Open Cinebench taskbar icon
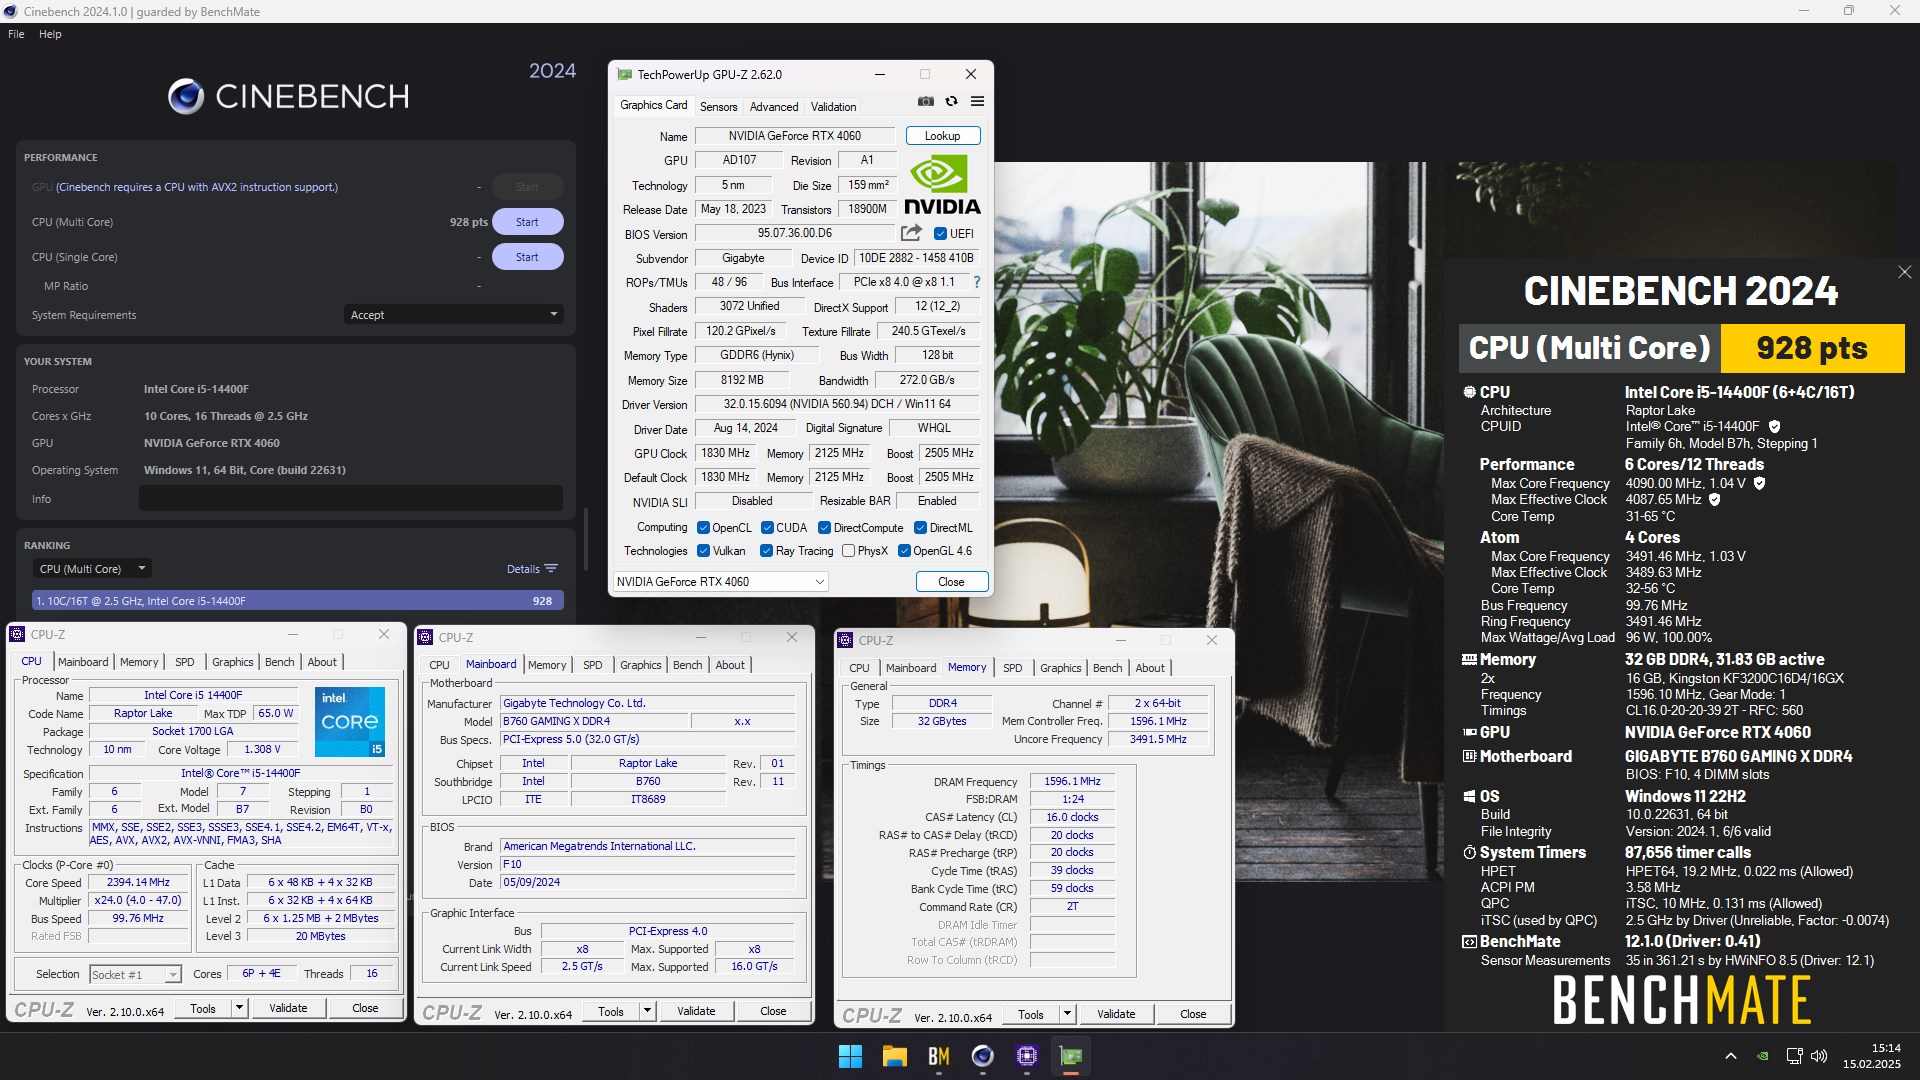This screenshot has height=1080, width=1920. point(982,1056)
